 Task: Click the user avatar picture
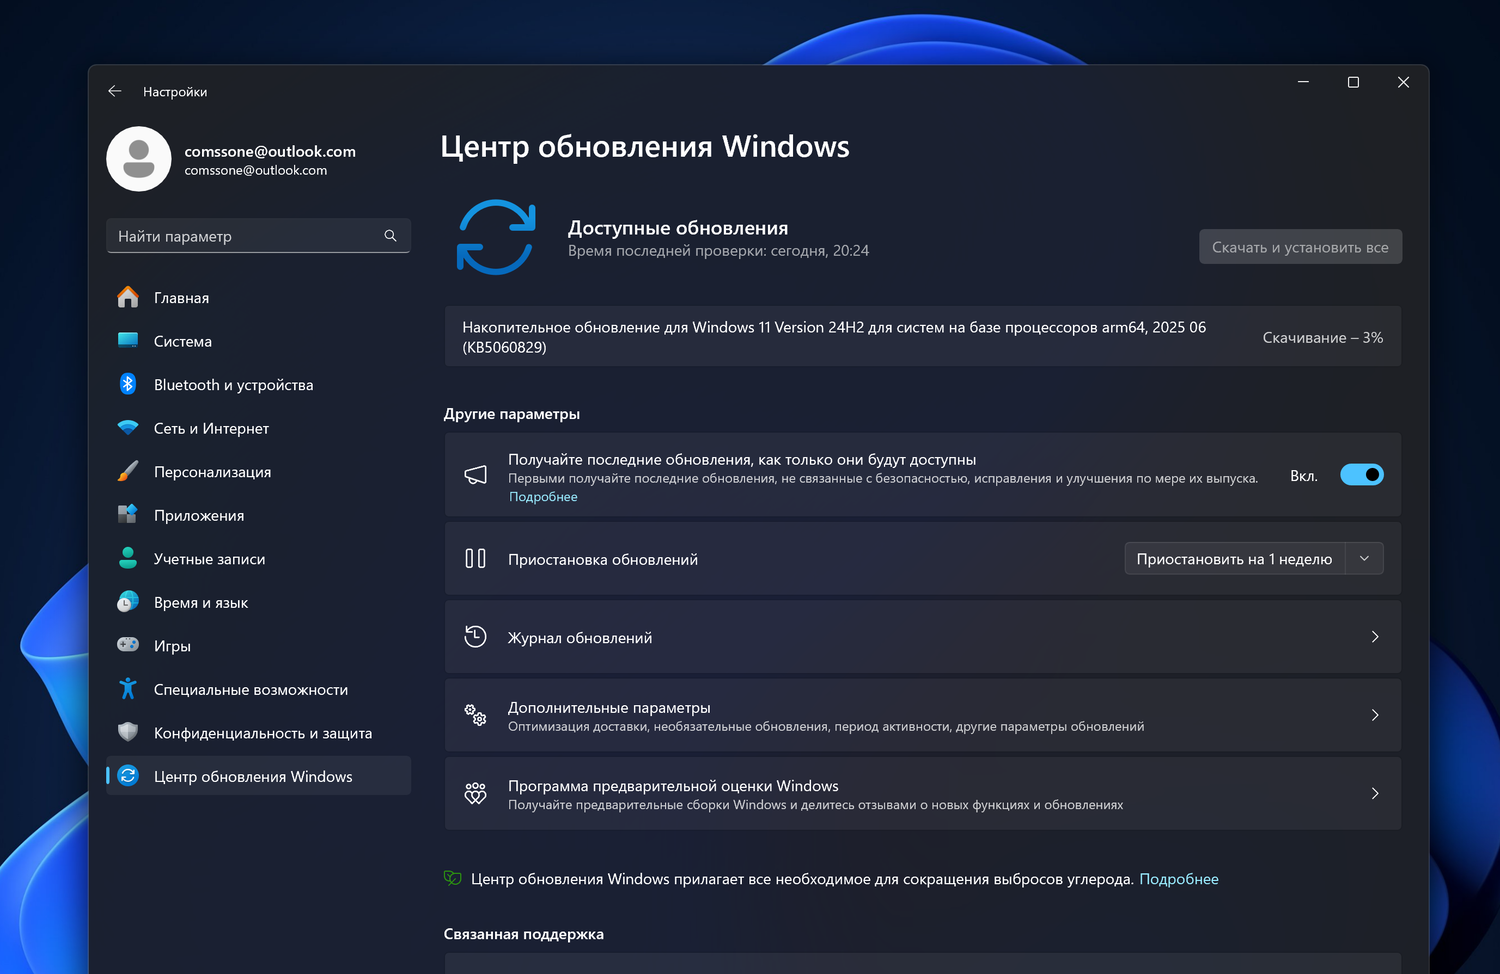pos(139,159)
